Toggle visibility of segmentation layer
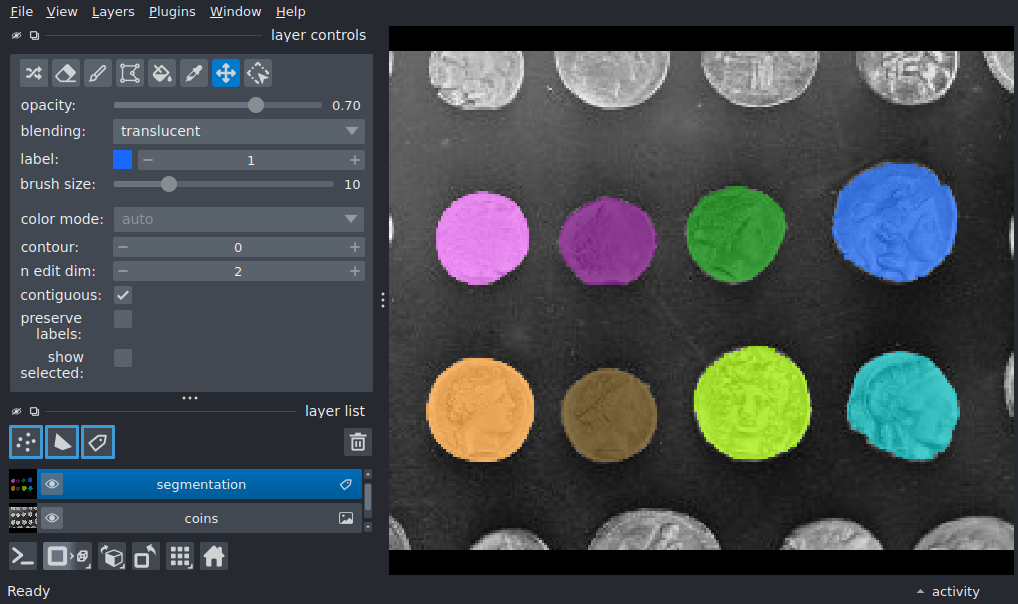Screen dimensions: 1018x604 [52, 484]
